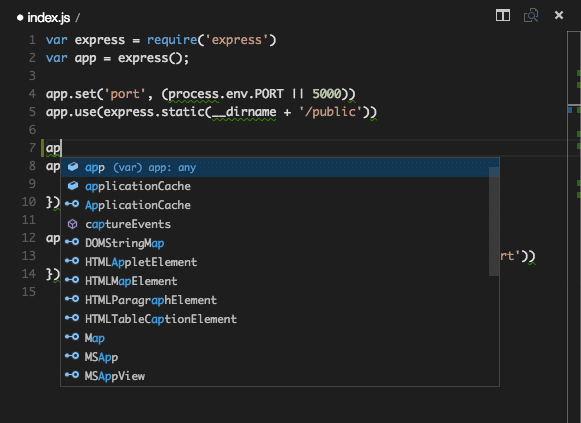
Task: Pick 'HTMLMapElement' from autocomplete list
Action: tap(275, 281)
